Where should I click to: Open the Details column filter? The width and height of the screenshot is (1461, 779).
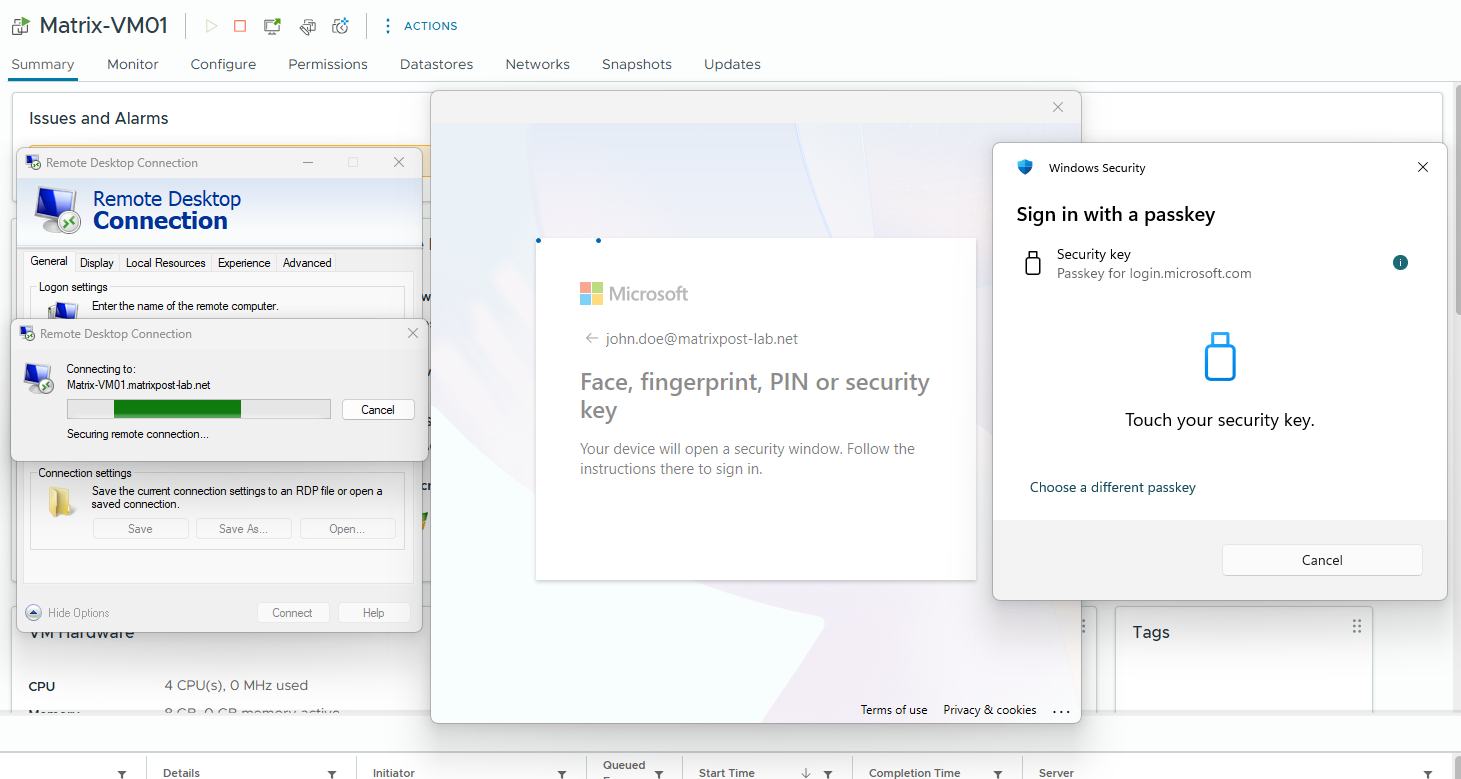[x=332, y=774]
